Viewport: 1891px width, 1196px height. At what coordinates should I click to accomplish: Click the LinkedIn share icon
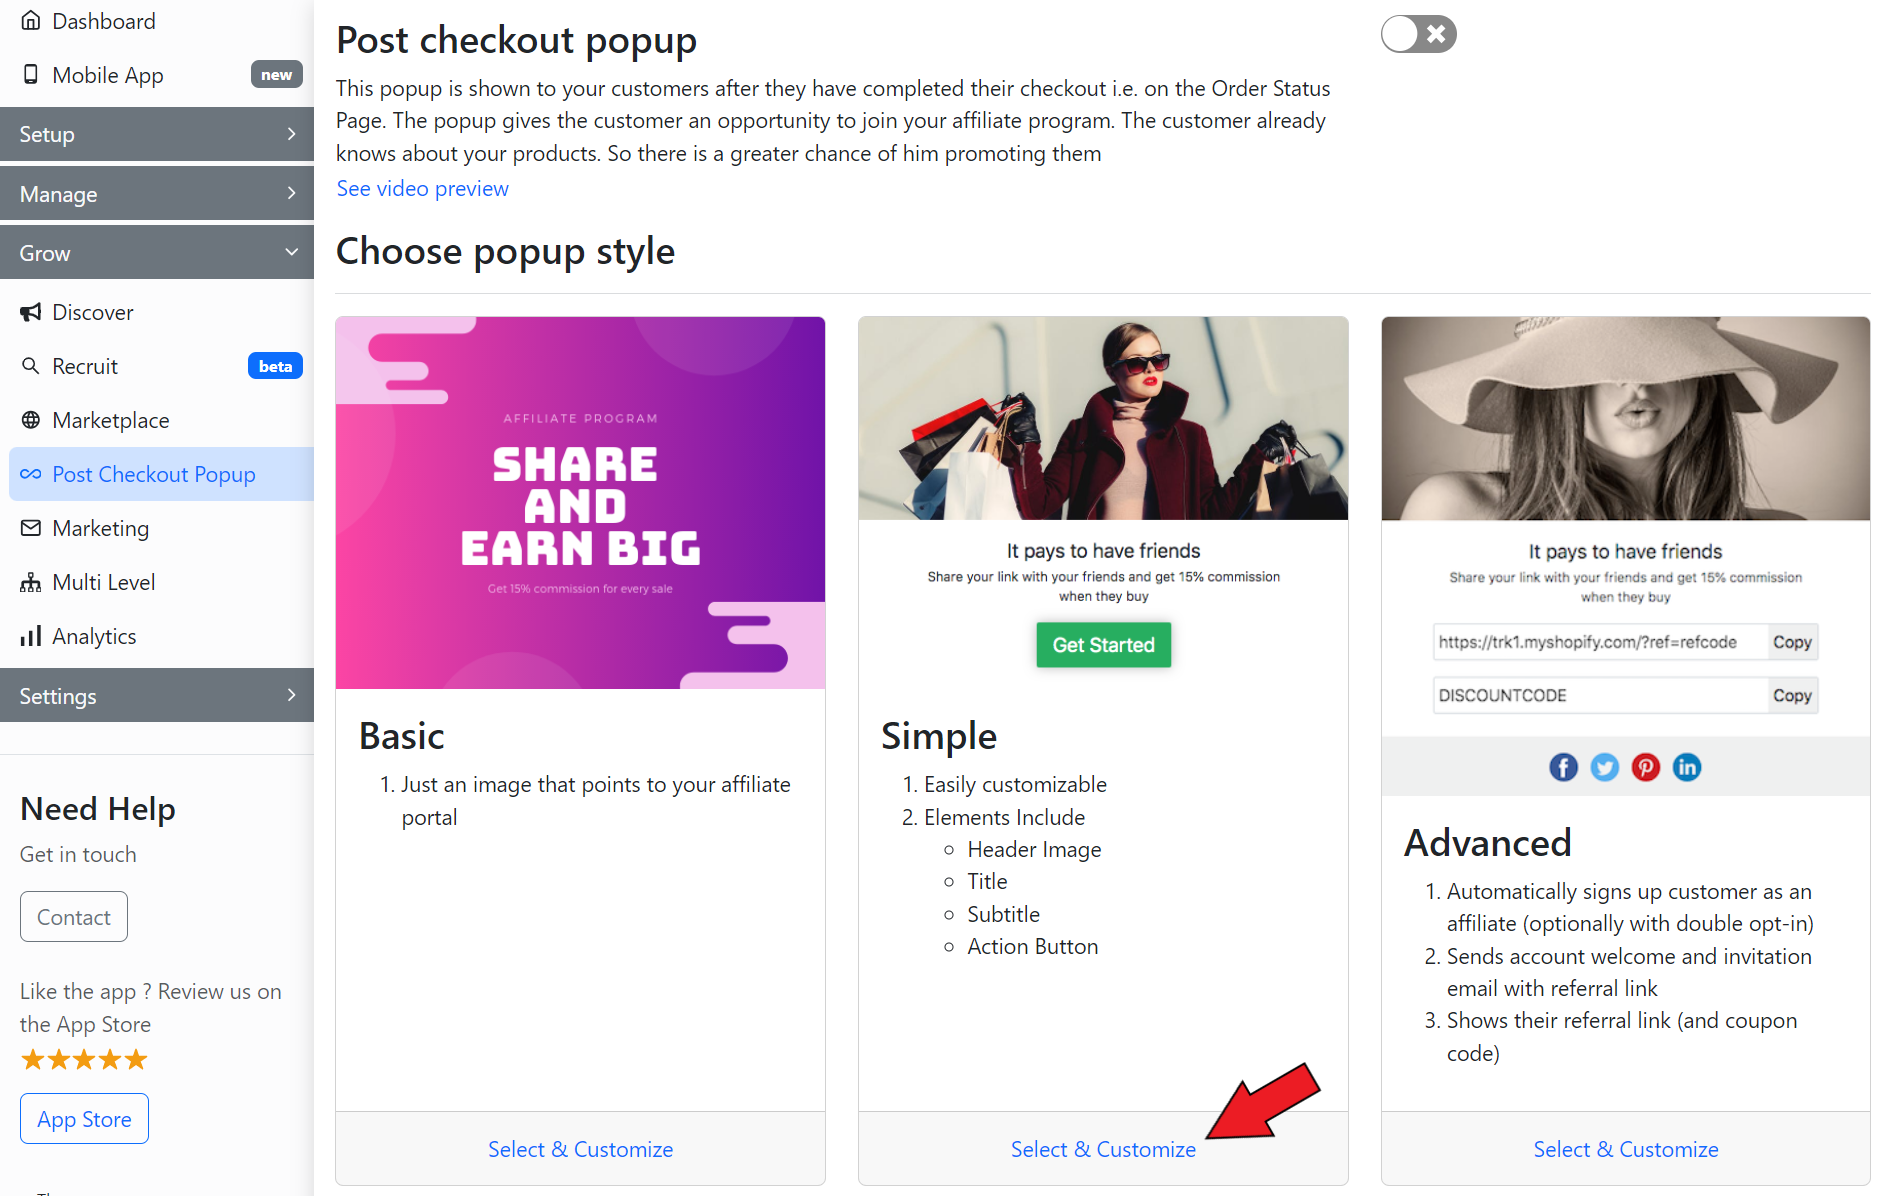coord(1686,767)
